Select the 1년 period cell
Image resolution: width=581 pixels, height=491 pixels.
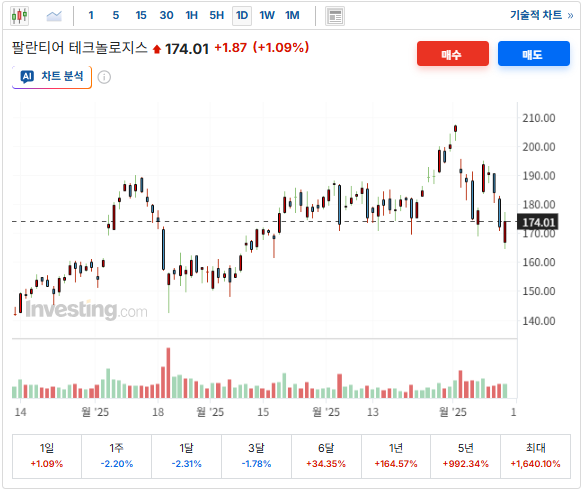(396, 456)
